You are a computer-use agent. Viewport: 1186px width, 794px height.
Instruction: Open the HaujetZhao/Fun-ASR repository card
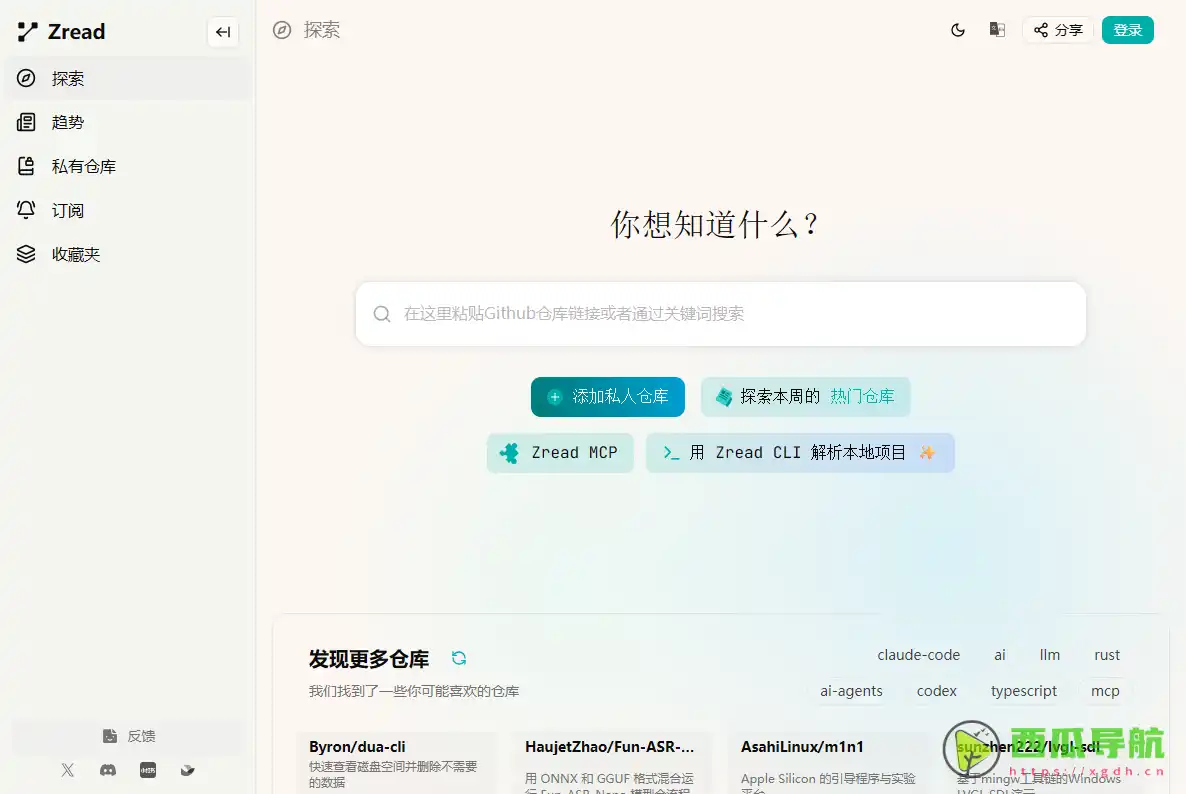click(x=613, y=763)
